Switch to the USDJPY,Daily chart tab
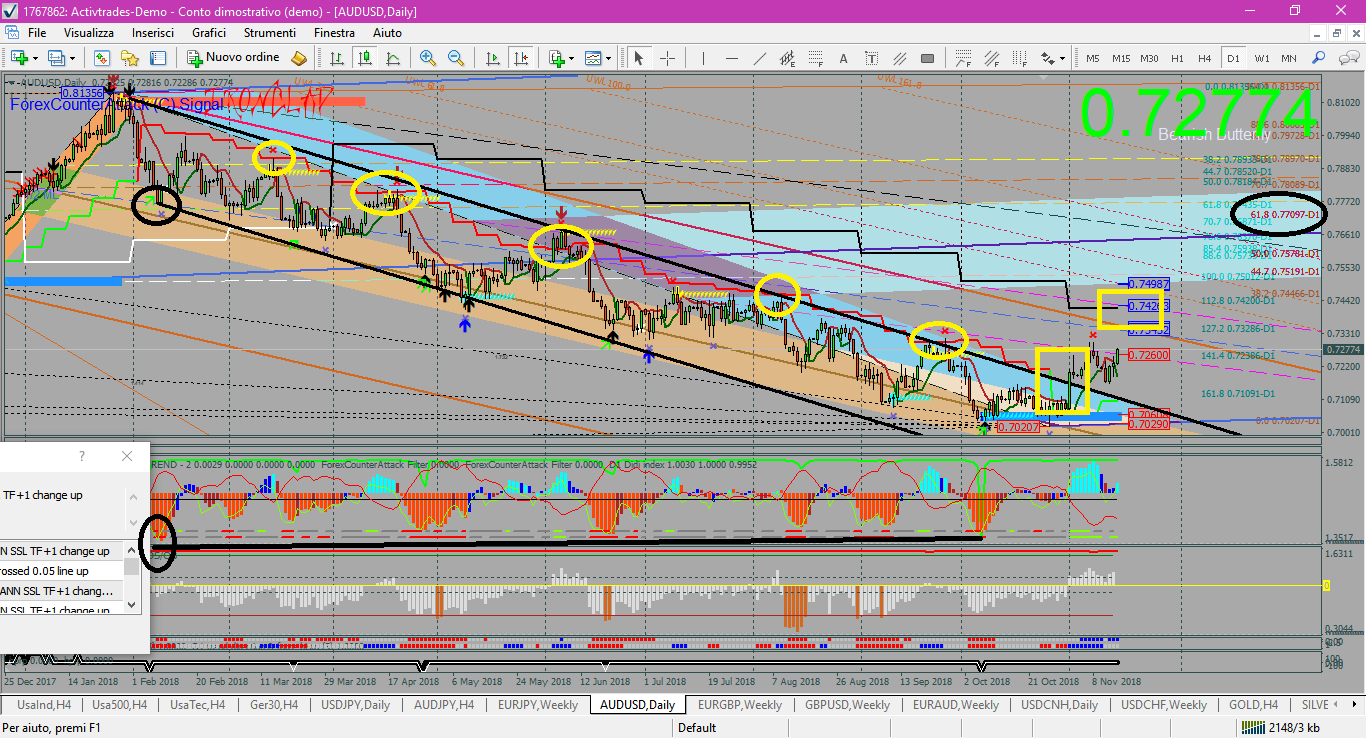This screenshot has width=1366, height=738. pyautogui.click(x=356, y=705)
